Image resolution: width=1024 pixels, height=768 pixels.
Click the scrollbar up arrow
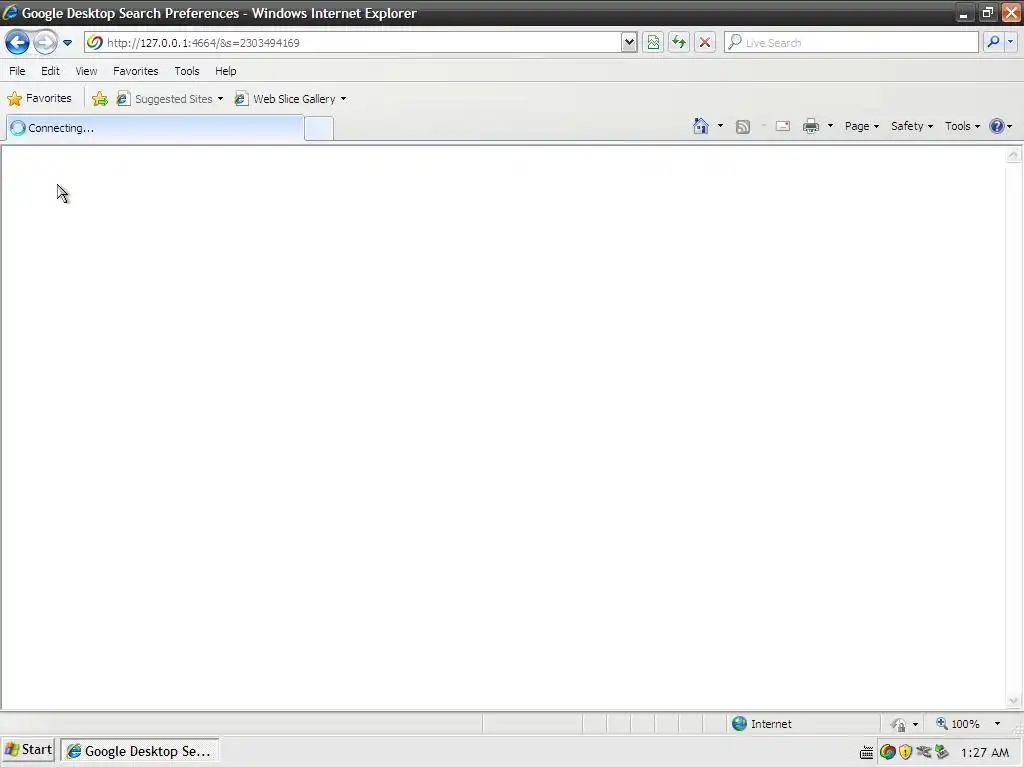click(x=1013, y=155)
